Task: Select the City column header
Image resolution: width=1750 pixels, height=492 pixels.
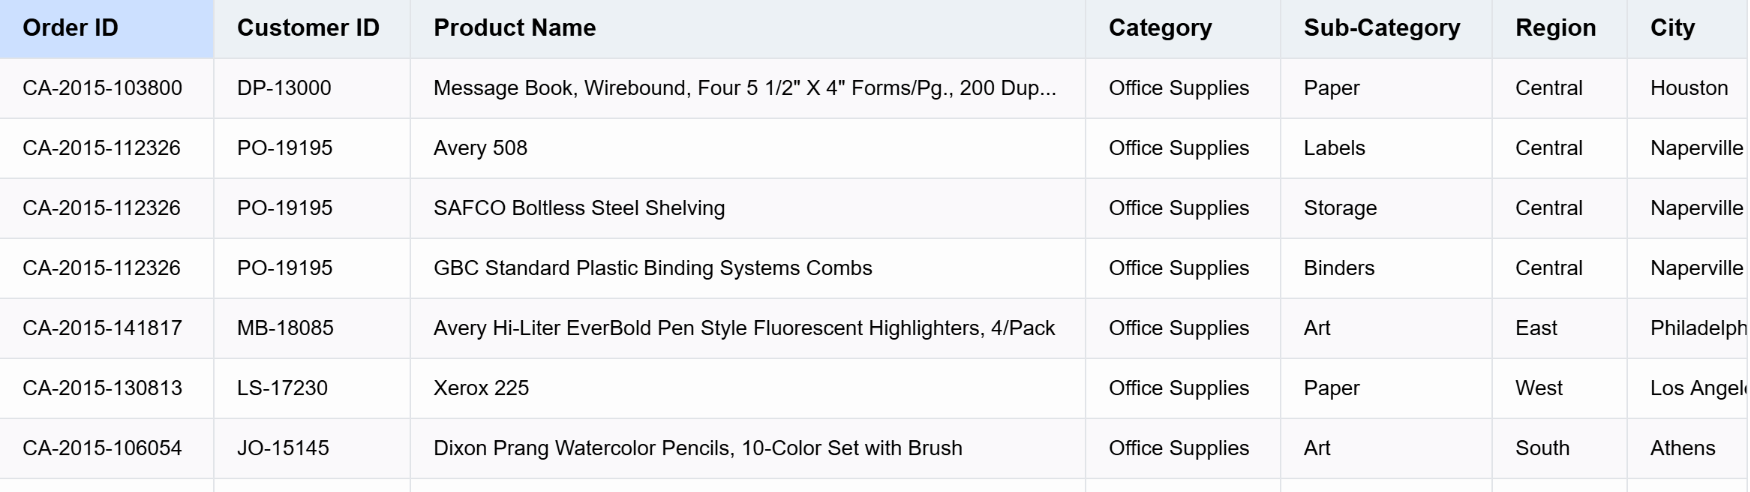Action: tap(1672, 28)
